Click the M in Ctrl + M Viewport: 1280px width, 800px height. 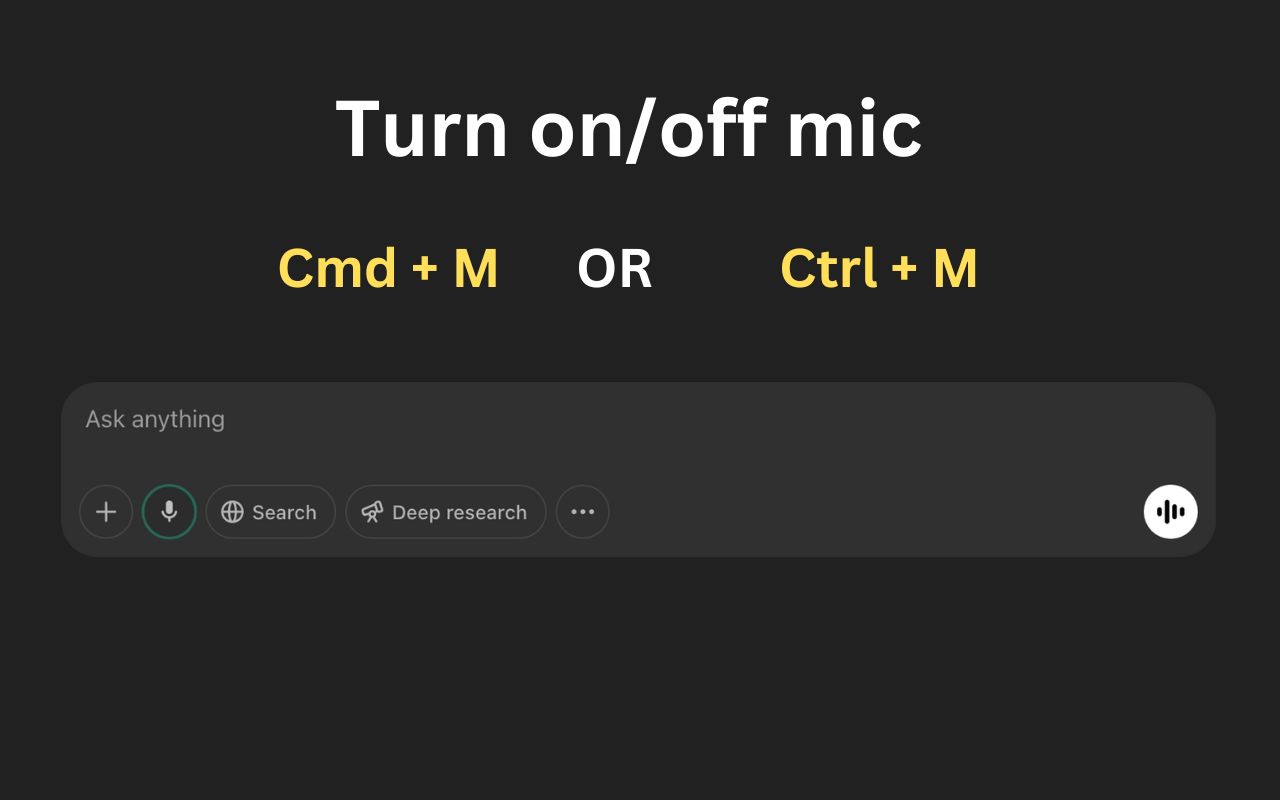coord(955,269)
